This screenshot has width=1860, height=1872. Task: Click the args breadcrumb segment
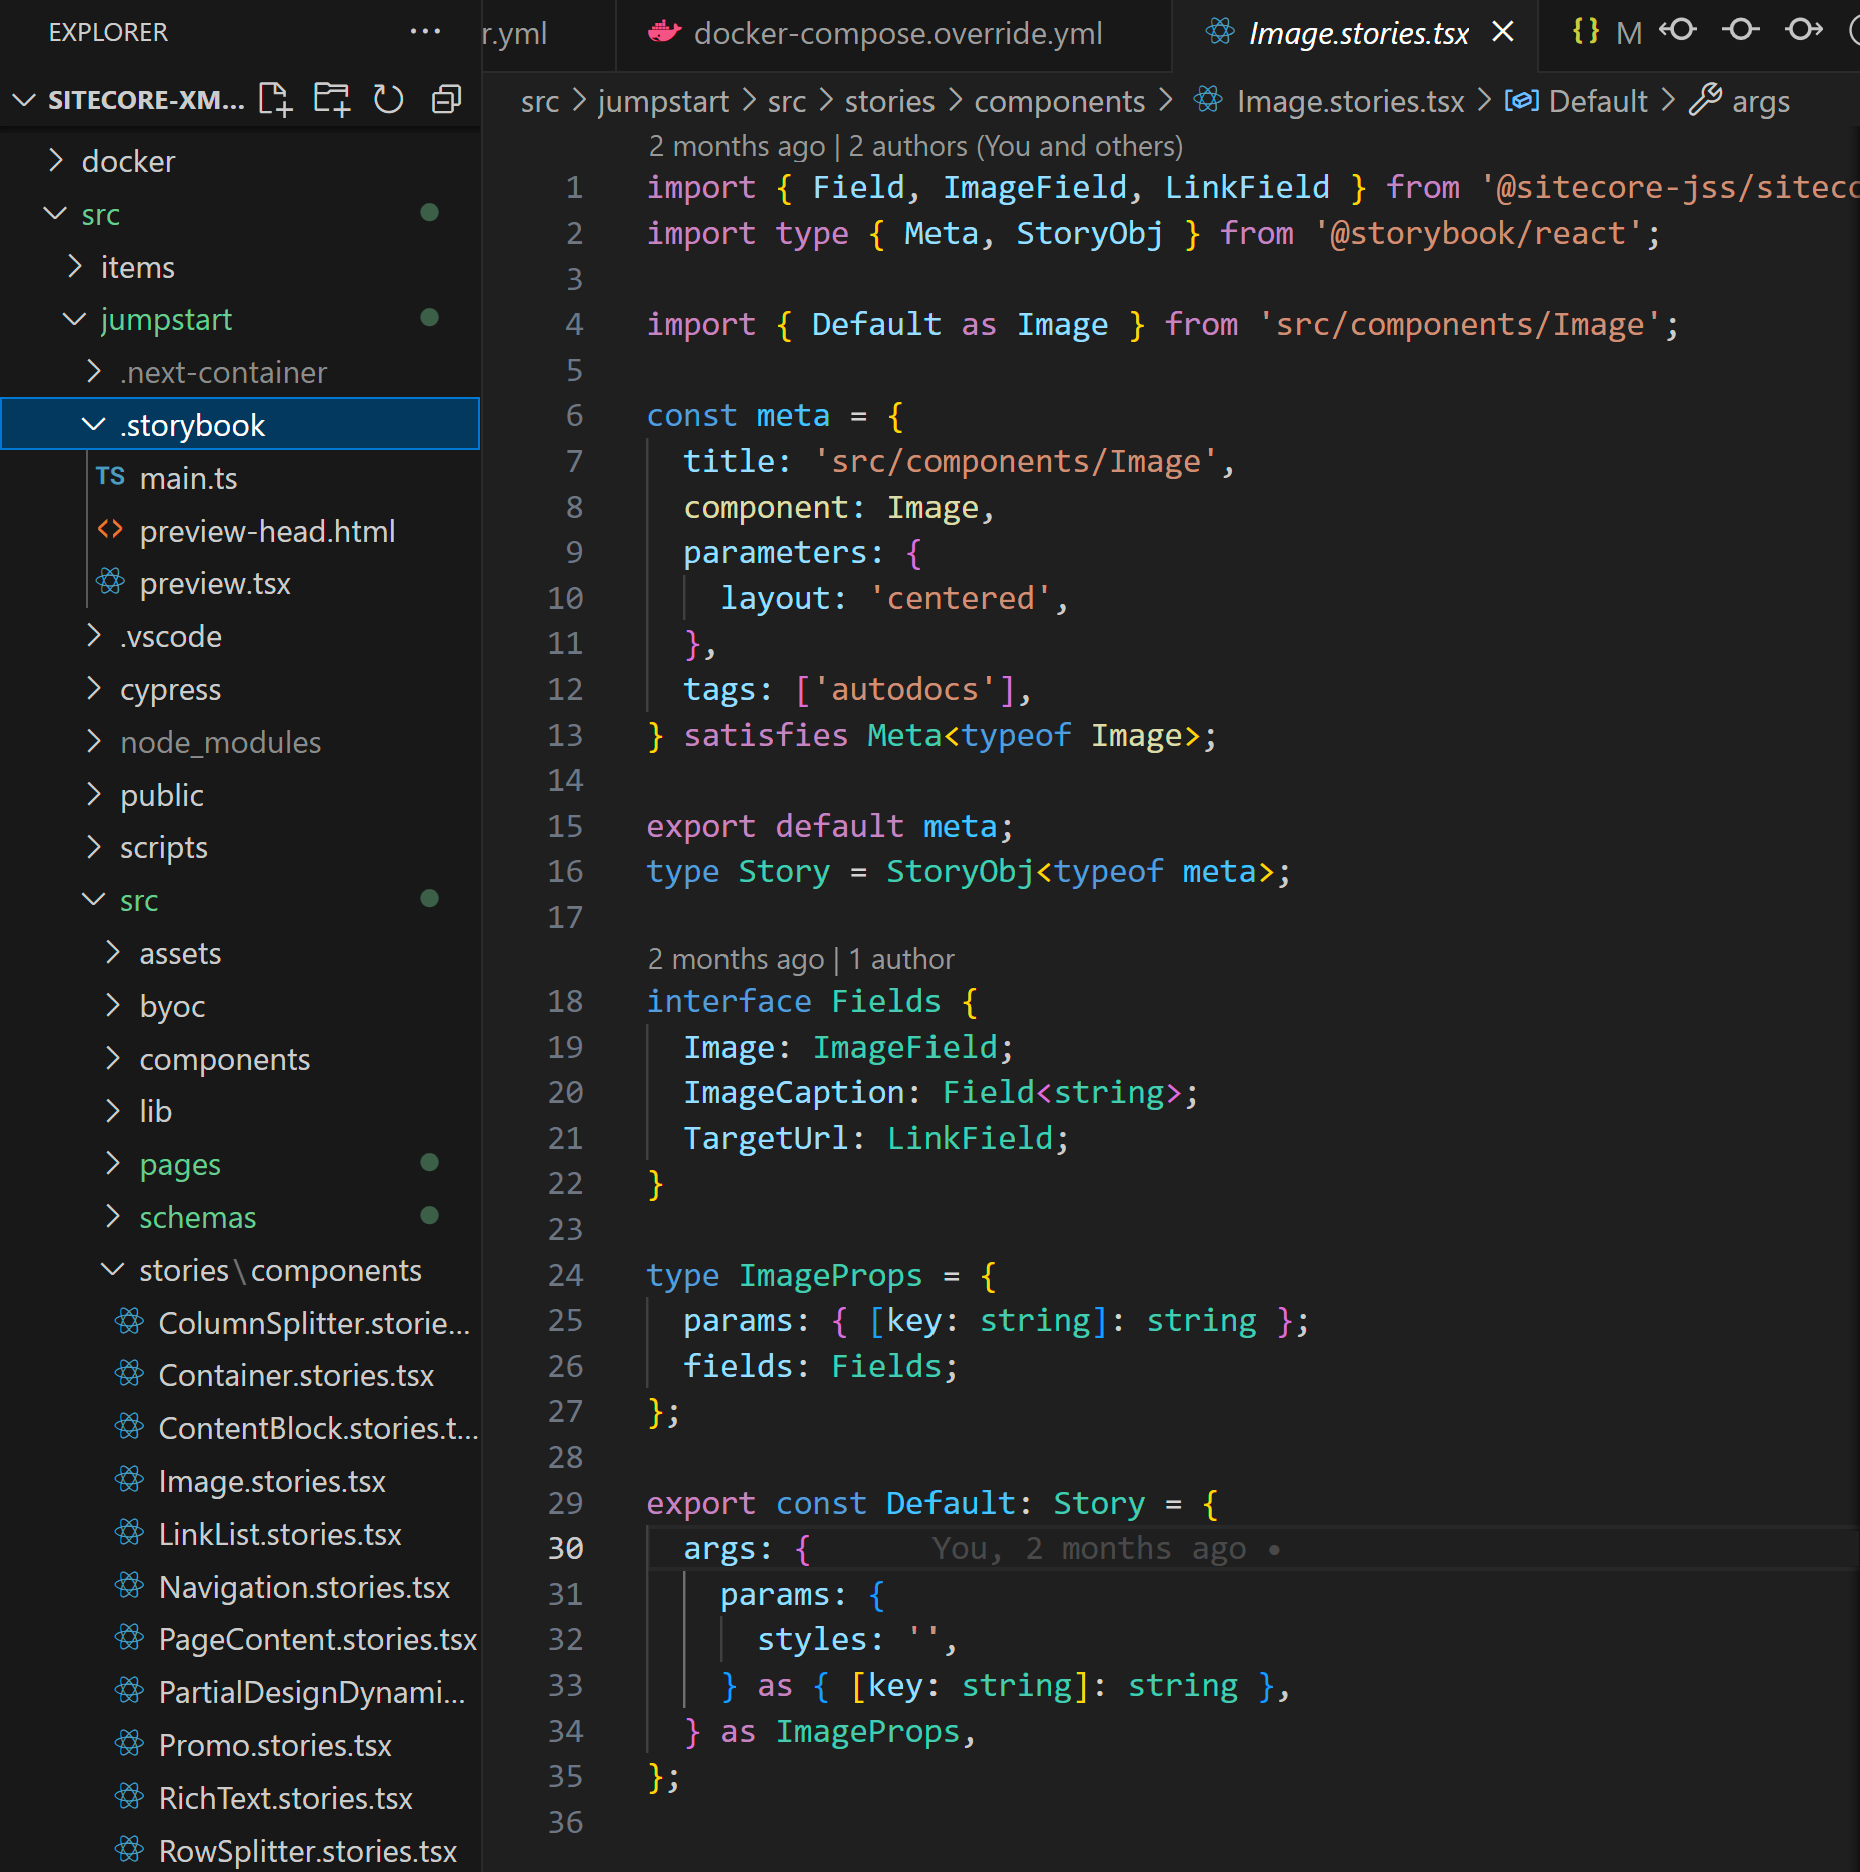click(x=1761, y=102)
